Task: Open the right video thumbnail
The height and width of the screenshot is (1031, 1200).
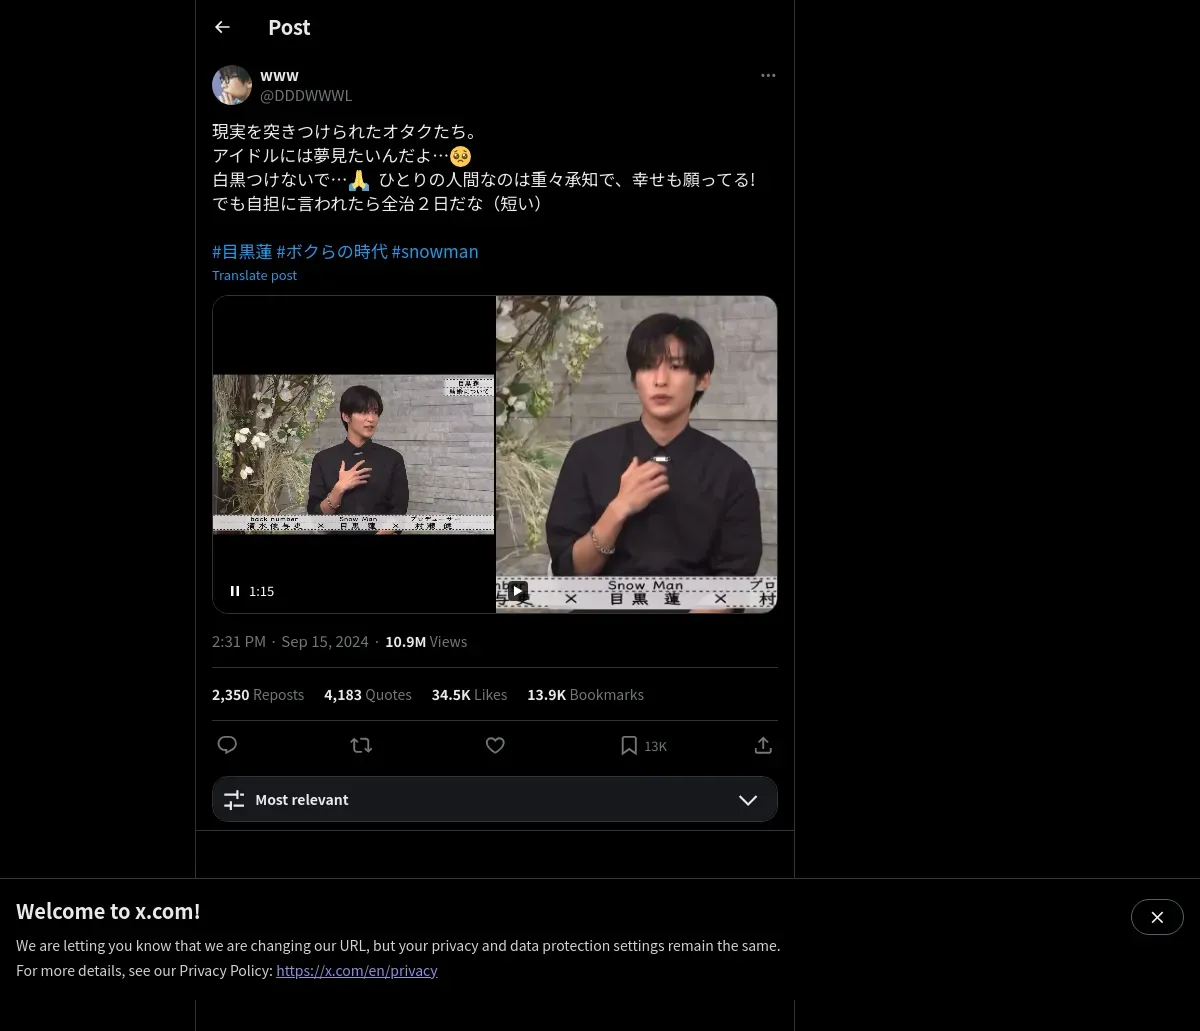Action: click(636, 440)
